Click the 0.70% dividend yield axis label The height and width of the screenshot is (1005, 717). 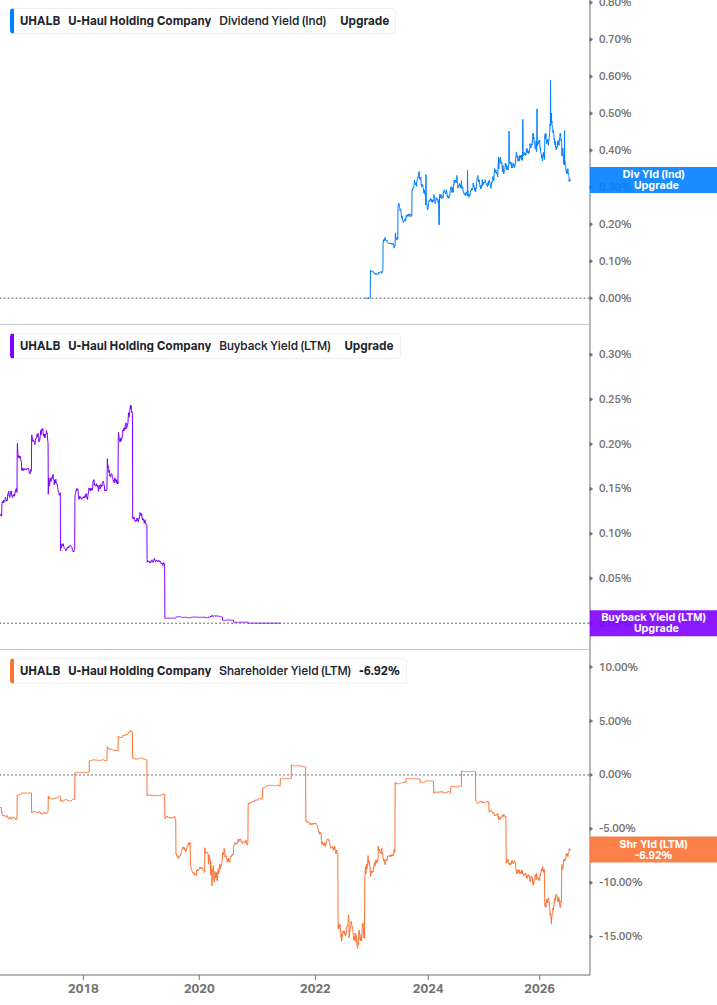(x=615, y=40)
